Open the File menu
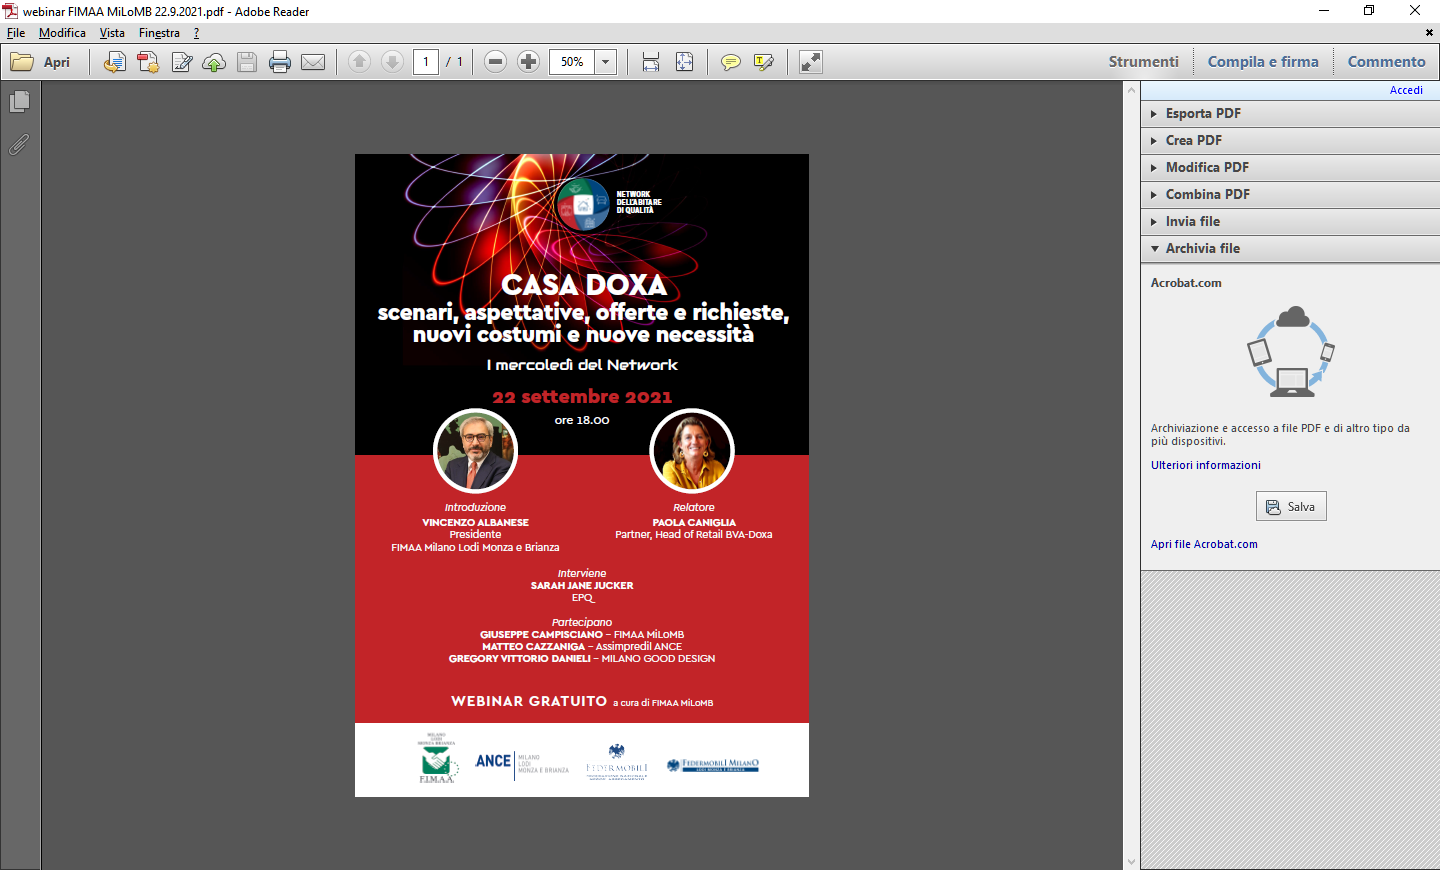The height and width of the screenshot is (870, 1440). point(16,33)
